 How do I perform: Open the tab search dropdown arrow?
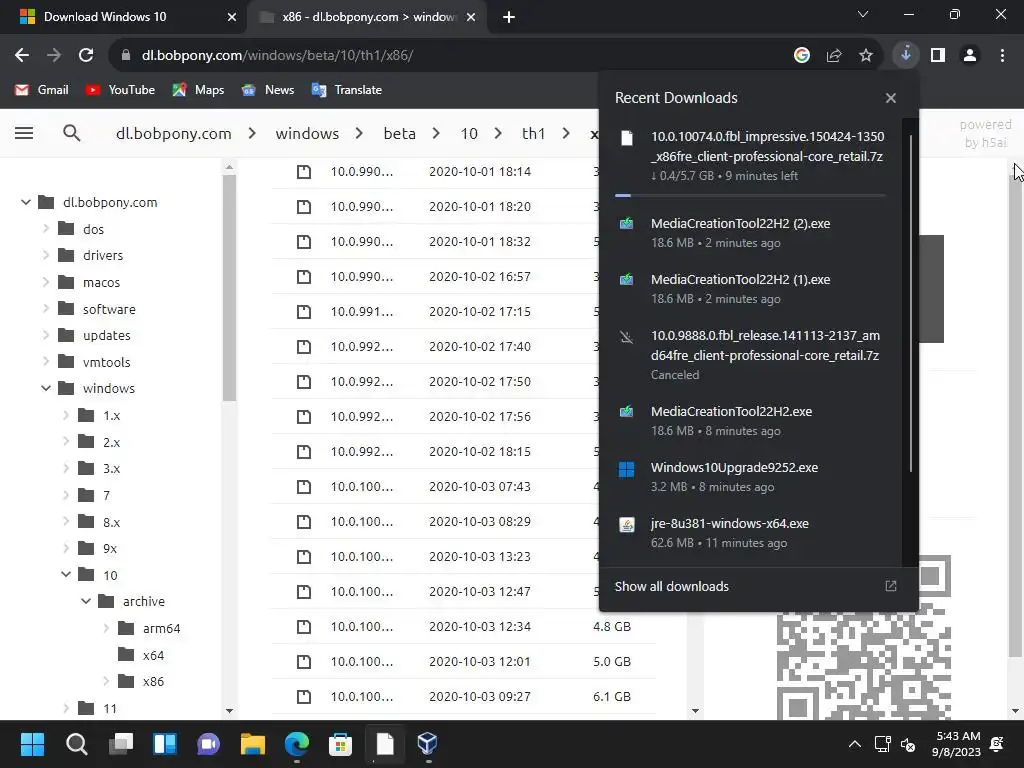863,14
